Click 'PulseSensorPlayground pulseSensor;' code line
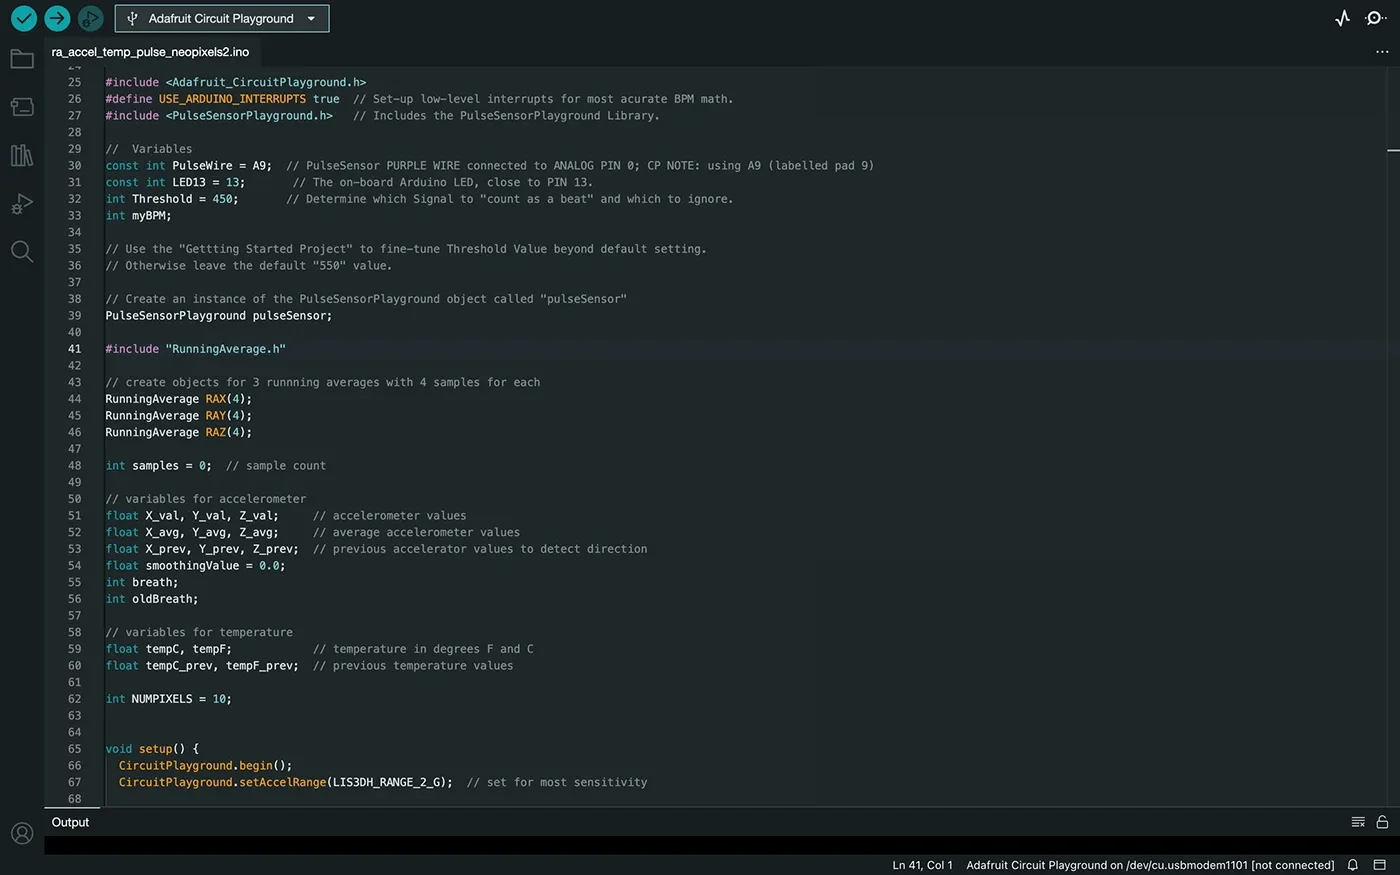 tap(219, 316)
